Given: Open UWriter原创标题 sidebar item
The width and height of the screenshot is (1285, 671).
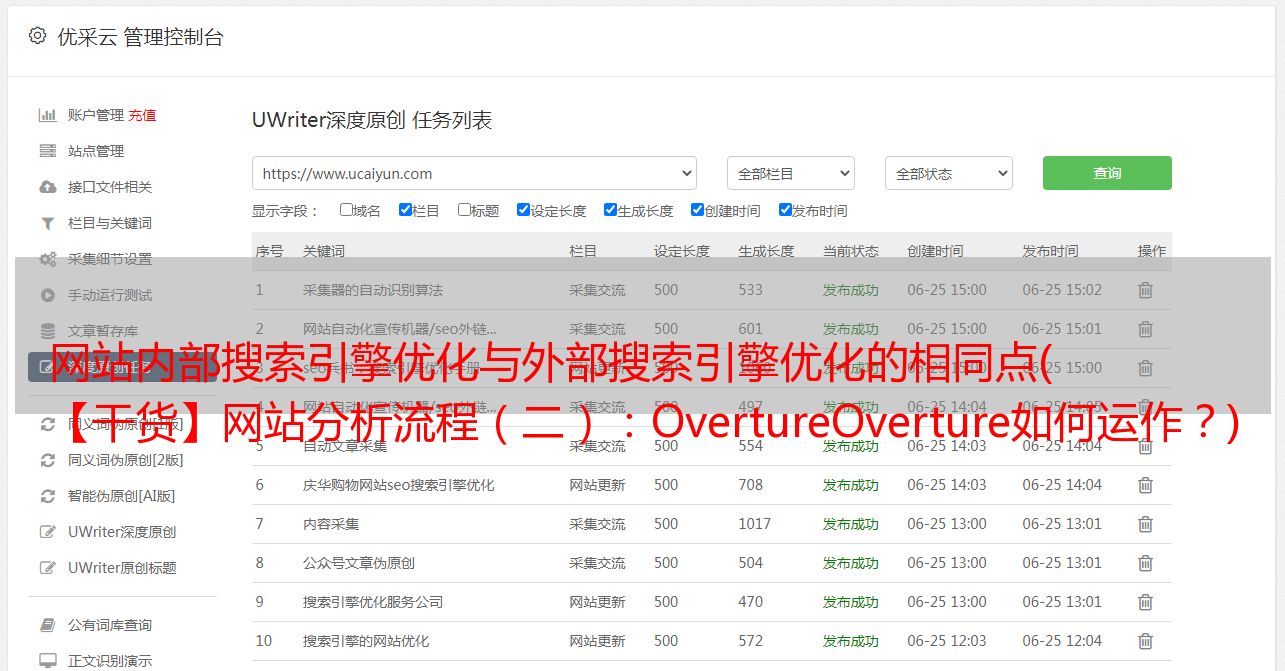Looking at the screenshot, I should (x=122, y=568).
